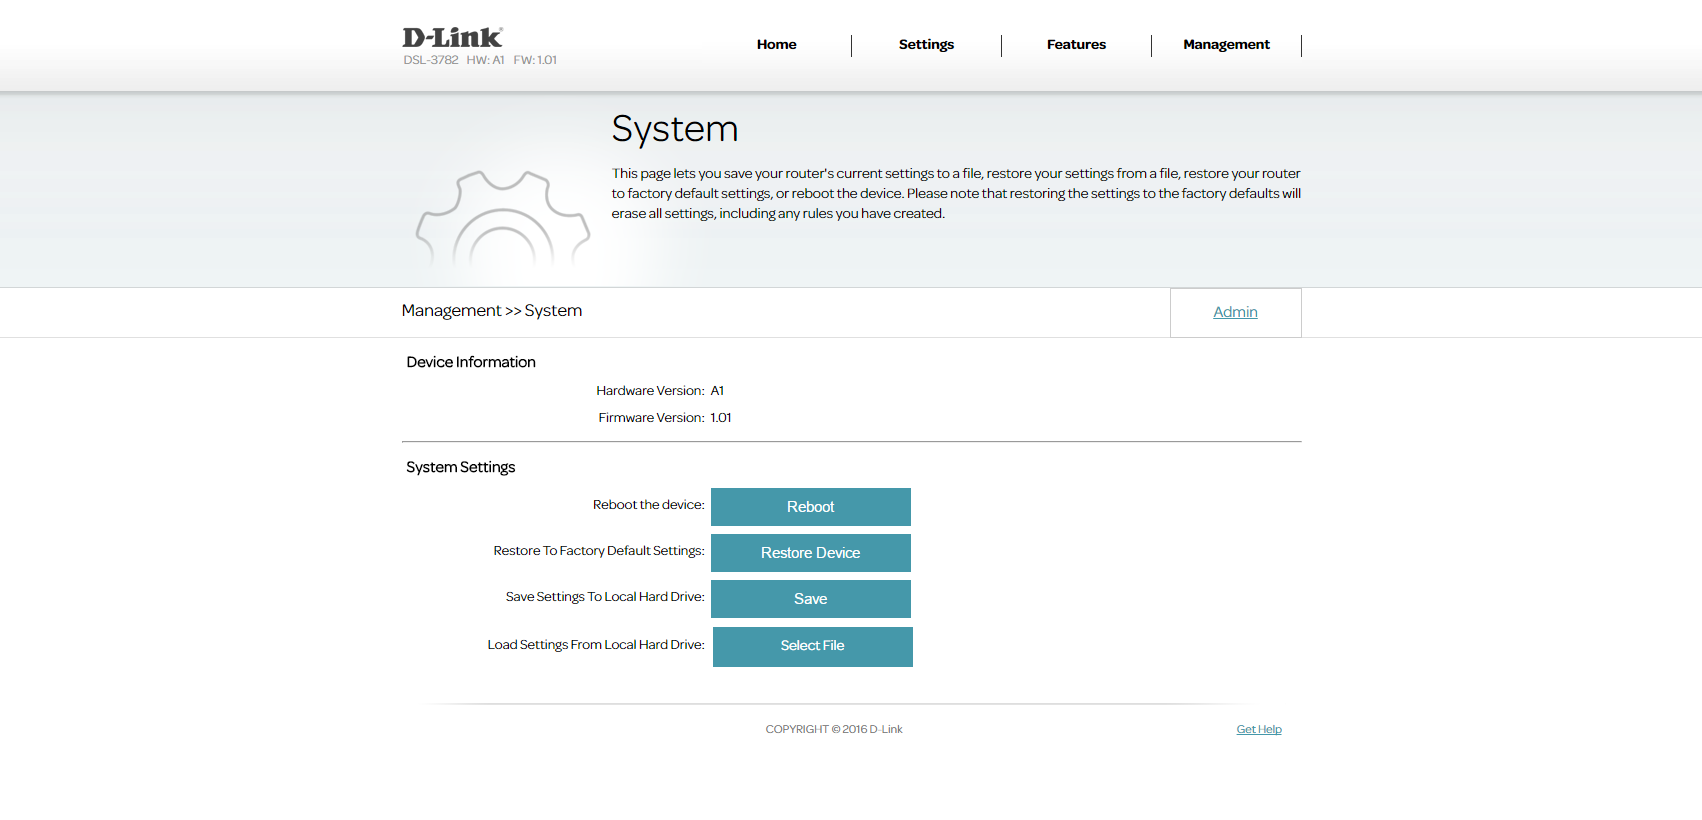Click the Management >> System breadcrumb
The image size is (1702, 820).
[492, 311]
